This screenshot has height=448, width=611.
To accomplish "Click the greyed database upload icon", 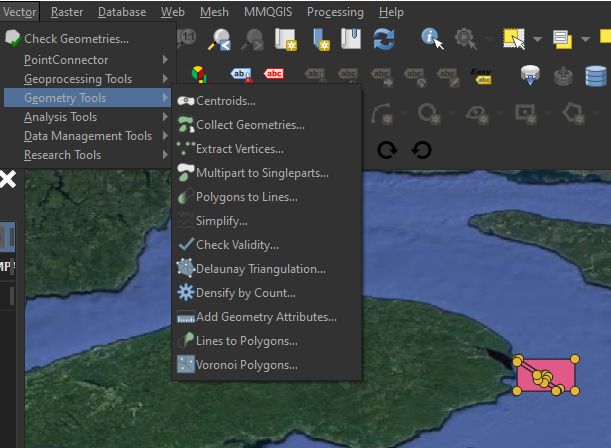I will click(x=563, y=76).
